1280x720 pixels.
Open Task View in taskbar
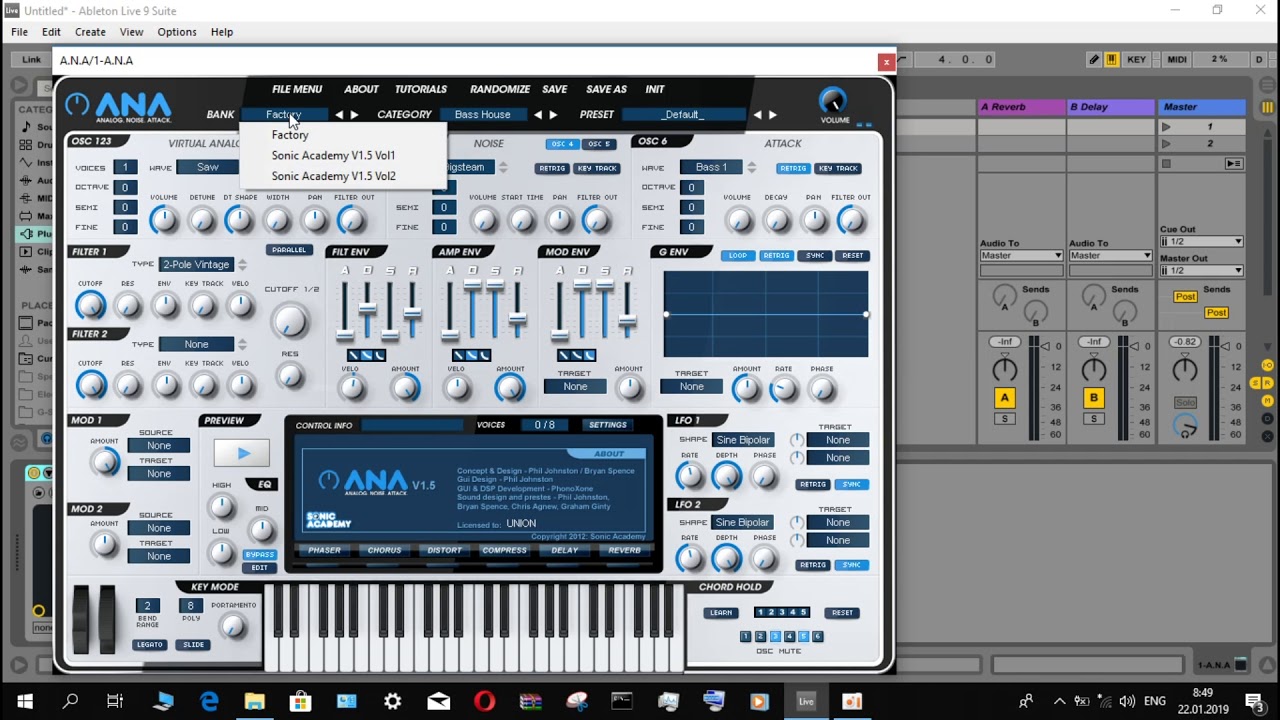tap(115, 701)
